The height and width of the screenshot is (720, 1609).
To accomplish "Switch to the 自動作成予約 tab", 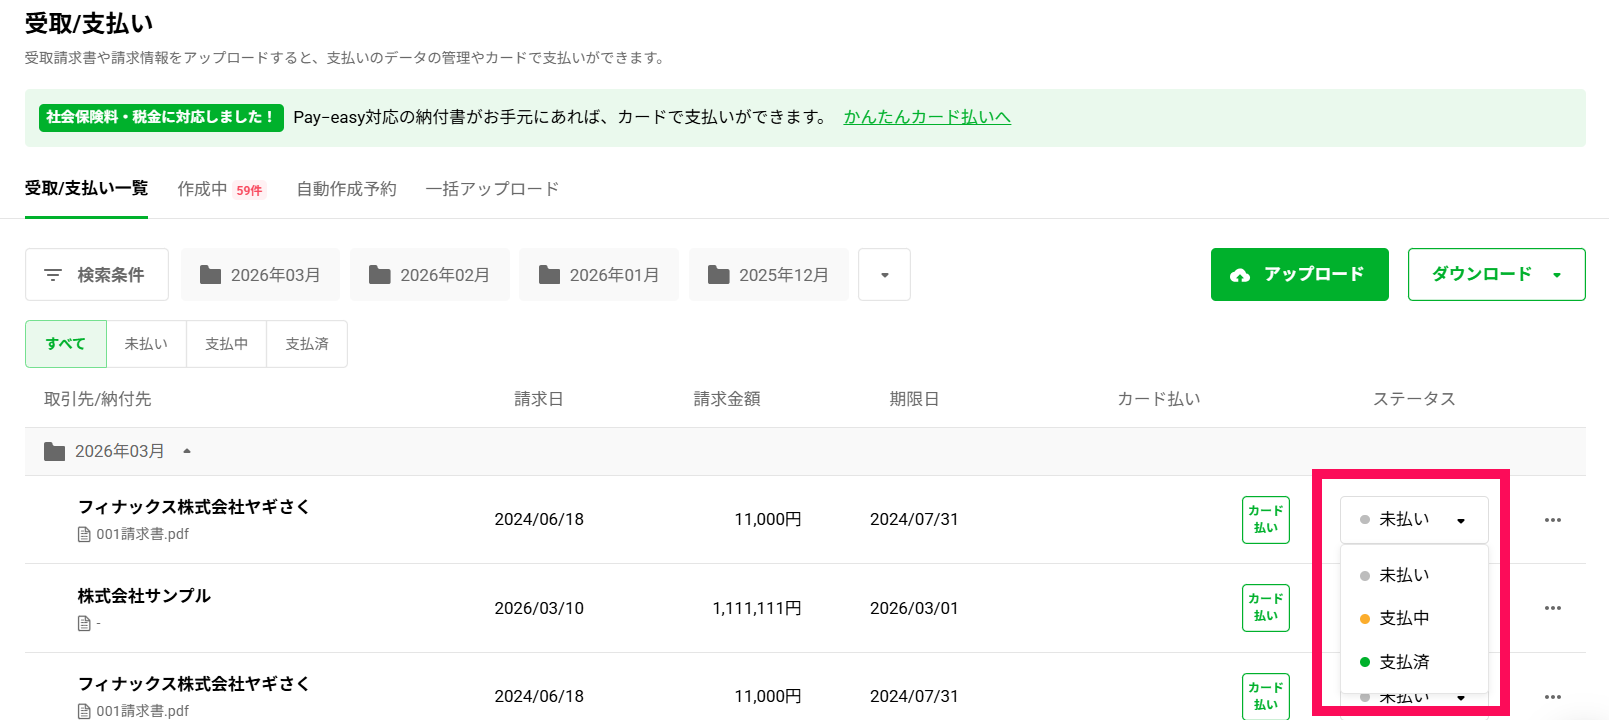I will pos(346,189).
